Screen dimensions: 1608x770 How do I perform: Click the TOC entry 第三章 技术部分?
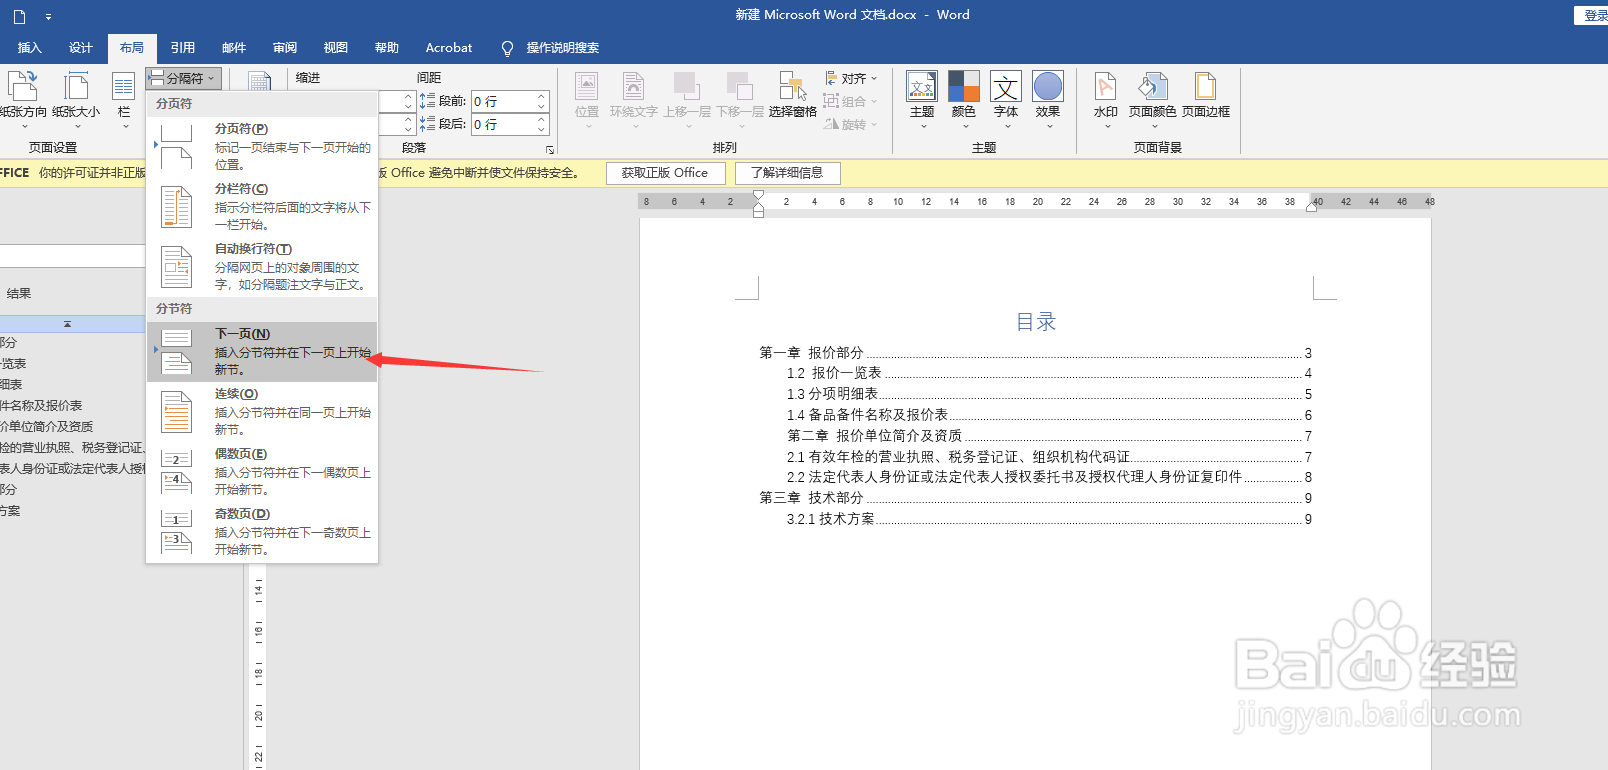point(1035,498)
